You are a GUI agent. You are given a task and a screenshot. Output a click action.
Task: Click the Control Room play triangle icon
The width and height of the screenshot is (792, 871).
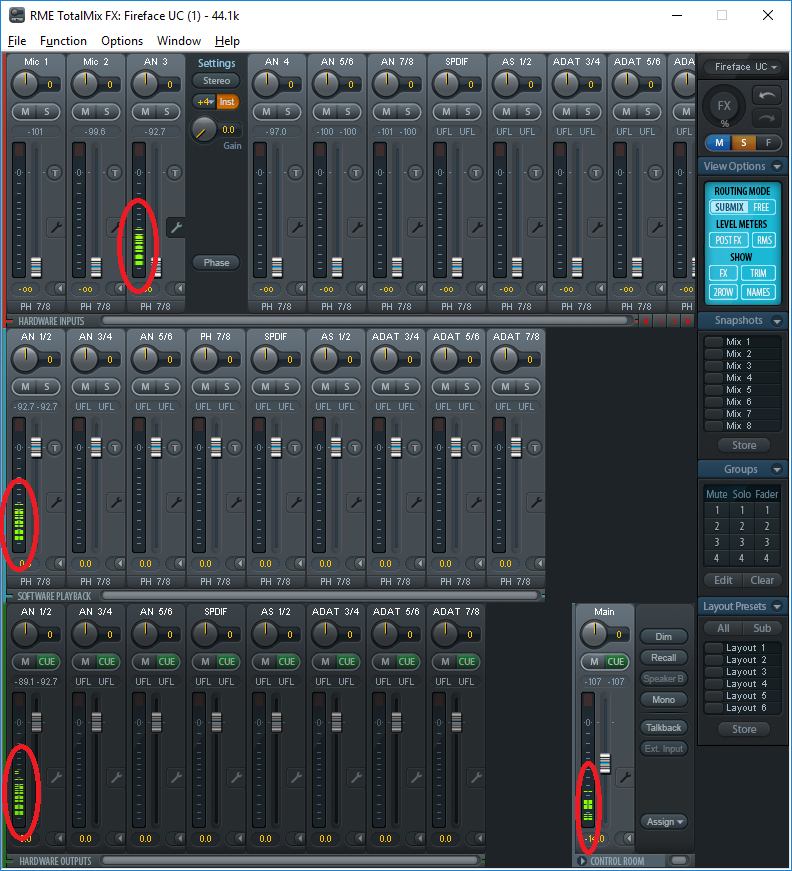(x=582, y=861)
